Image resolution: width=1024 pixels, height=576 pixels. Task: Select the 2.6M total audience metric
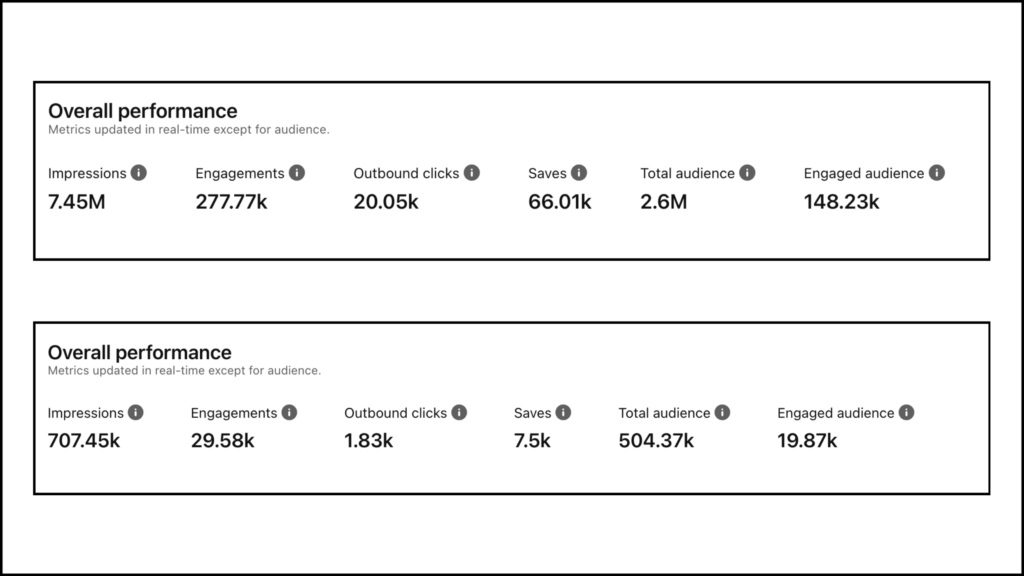664,201
